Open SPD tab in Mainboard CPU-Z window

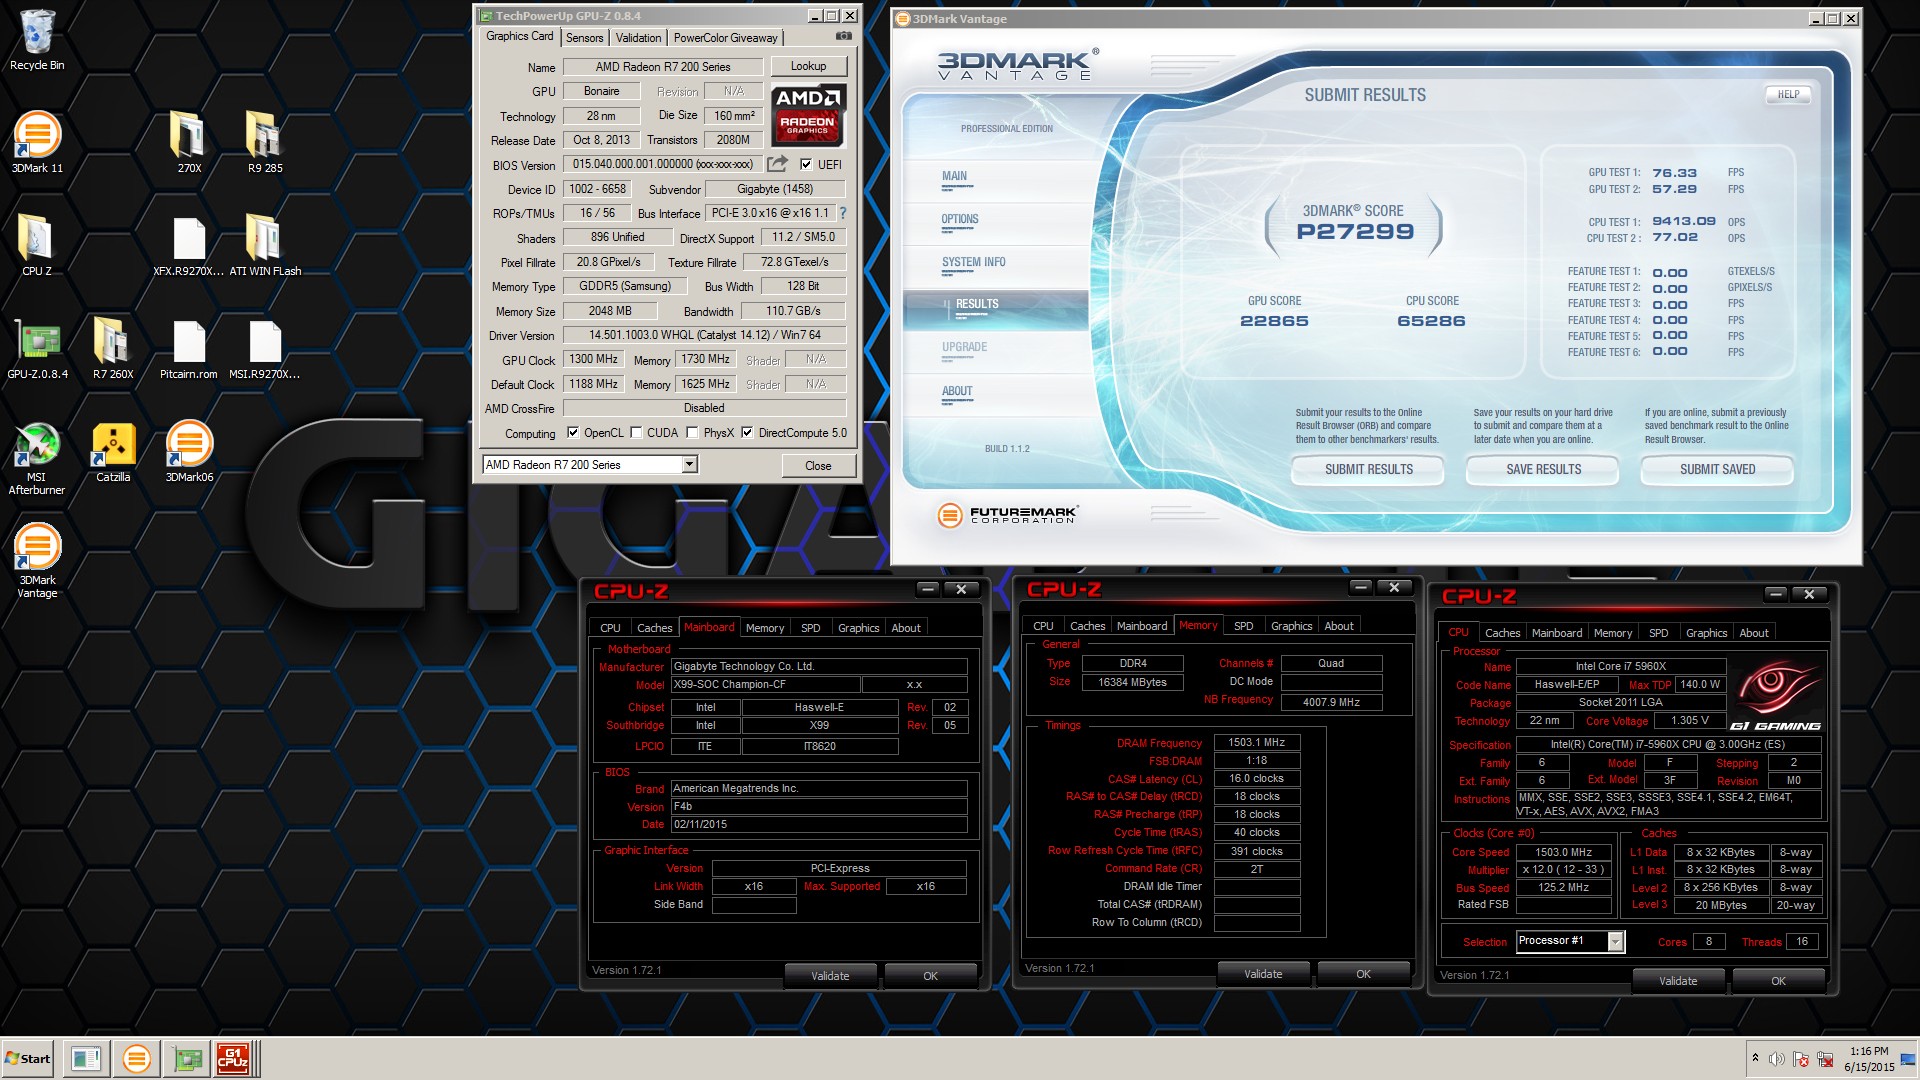[811, 628]
